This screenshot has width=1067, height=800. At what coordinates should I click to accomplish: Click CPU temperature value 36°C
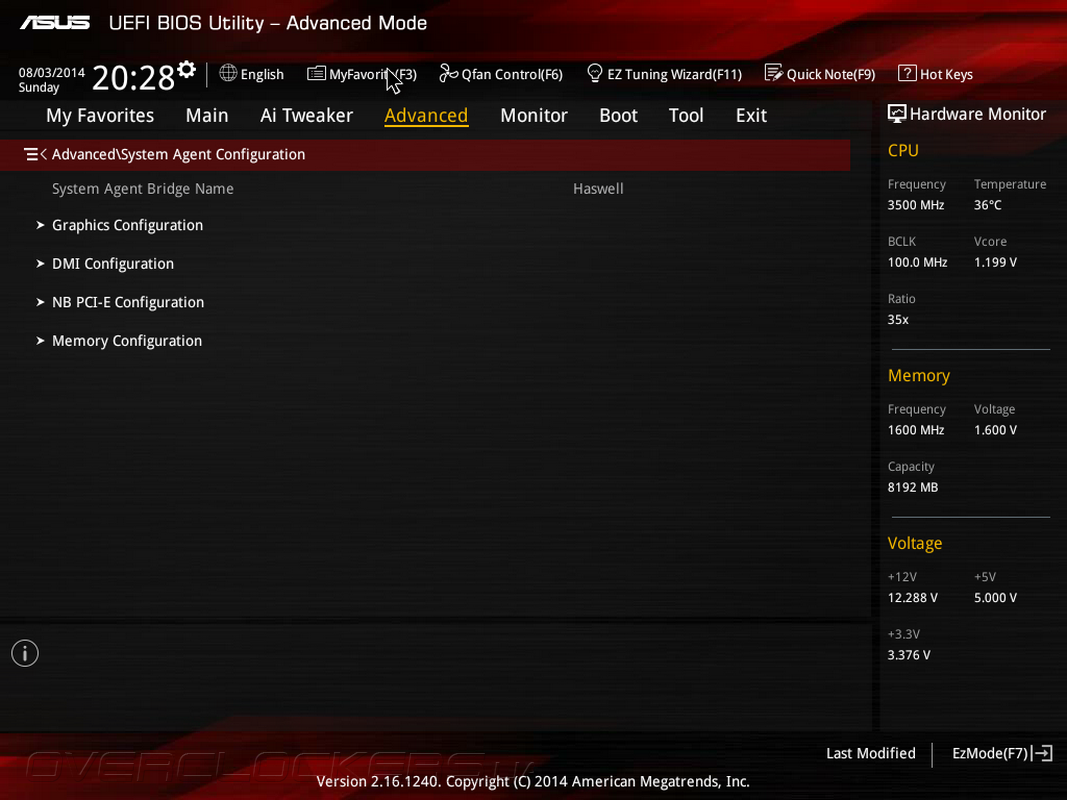click(987, 205)
